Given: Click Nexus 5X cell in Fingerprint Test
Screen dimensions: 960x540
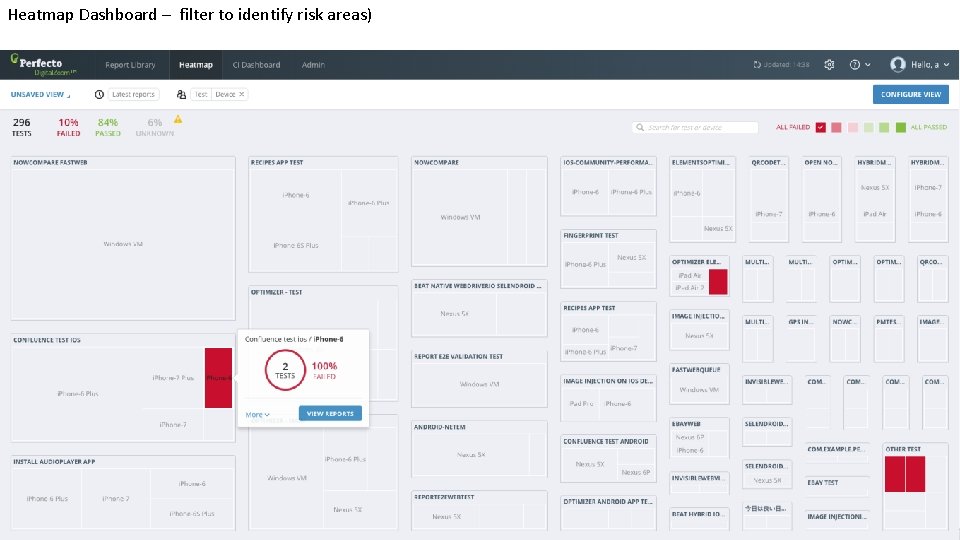Looking at the screenshot, I should (631, 257).
